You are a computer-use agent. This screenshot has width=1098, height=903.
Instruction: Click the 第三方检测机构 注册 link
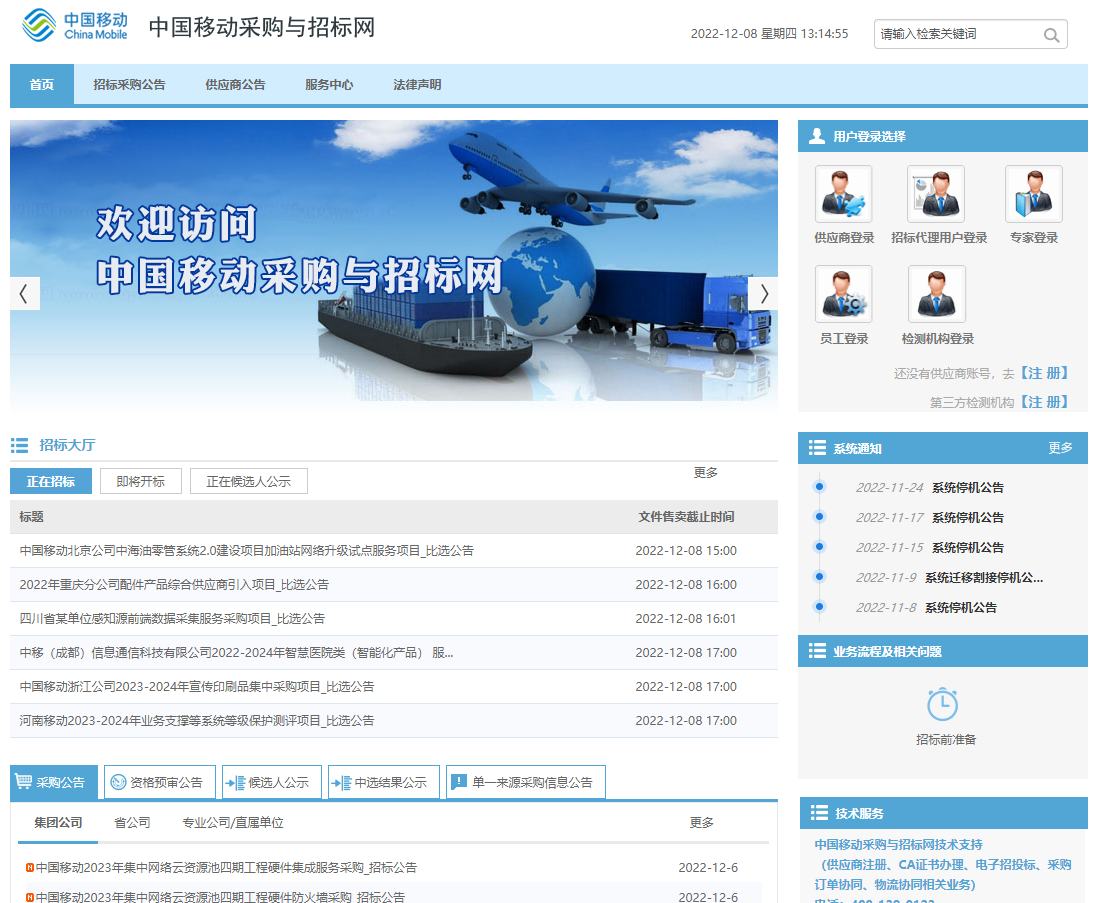(x=1044, y=402)
